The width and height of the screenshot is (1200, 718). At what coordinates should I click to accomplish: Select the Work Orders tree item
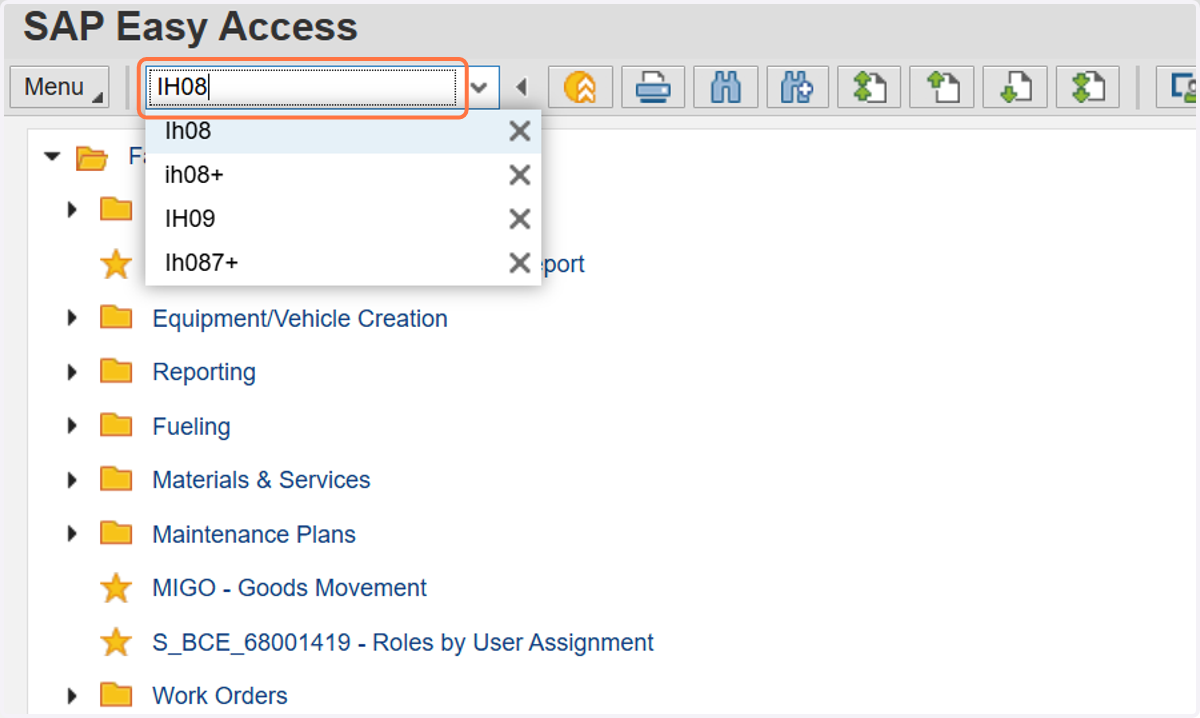click(x=220, y=695)
